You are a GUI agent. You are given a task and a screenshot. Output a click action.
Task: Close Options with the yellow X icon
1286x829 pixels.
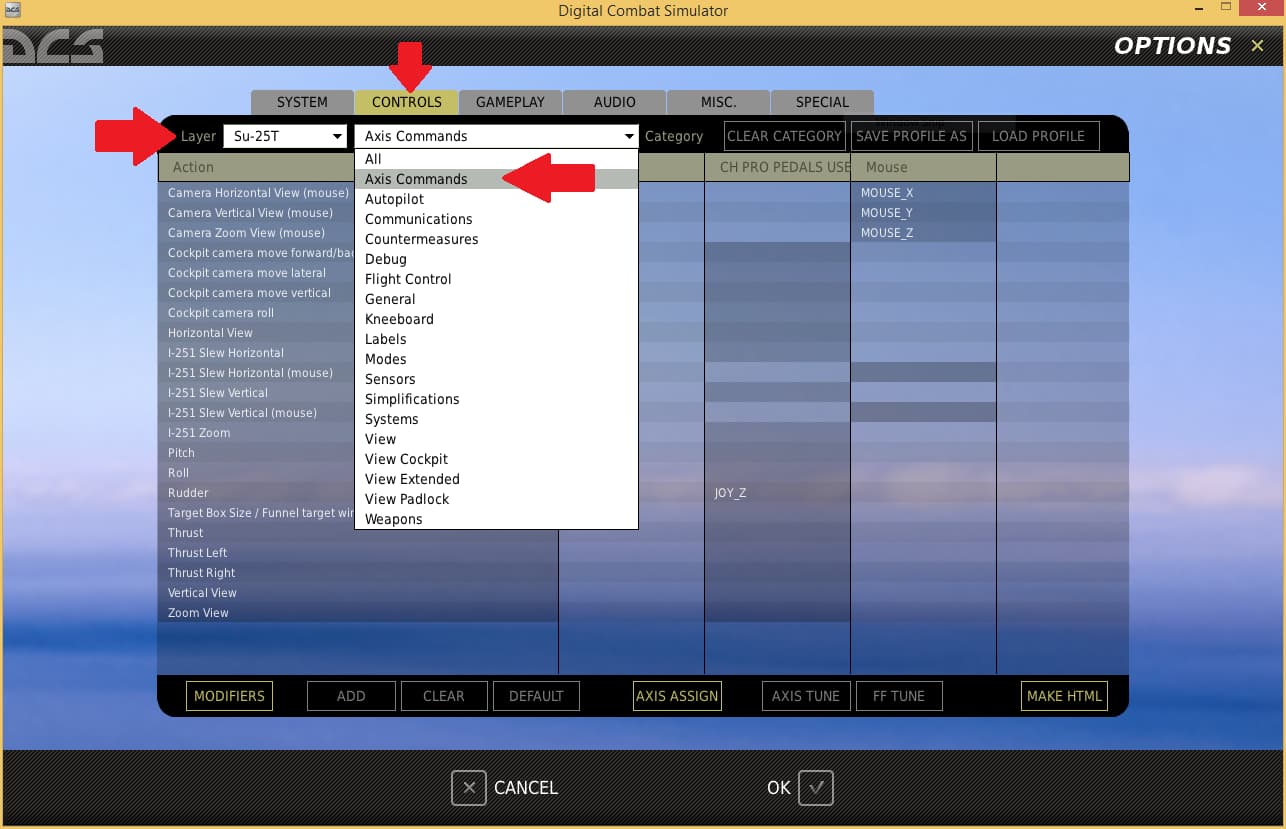(x=1257, y=46)
